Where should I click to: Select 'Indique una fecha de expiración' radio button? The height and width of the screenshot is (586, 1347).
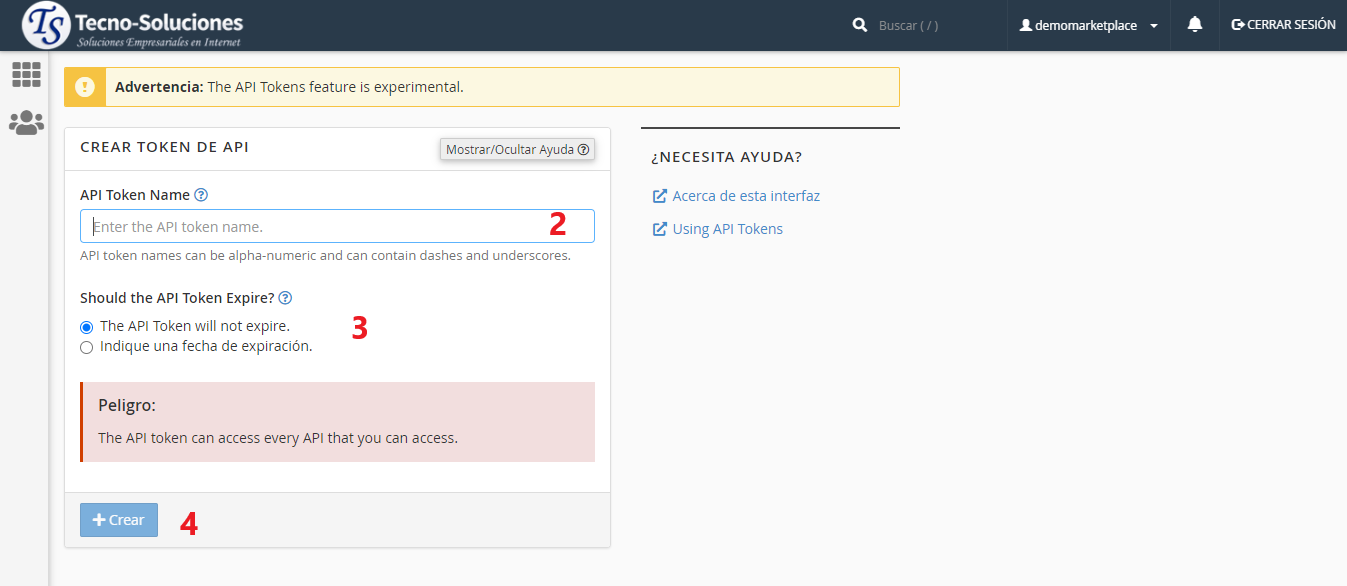(x=87, y=348)
